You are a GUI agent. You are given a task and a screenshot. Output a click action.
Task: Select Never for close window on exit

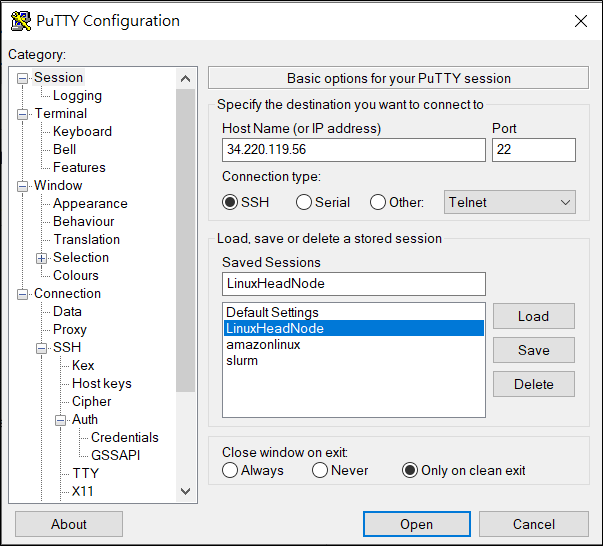click(x=320, y=470)
